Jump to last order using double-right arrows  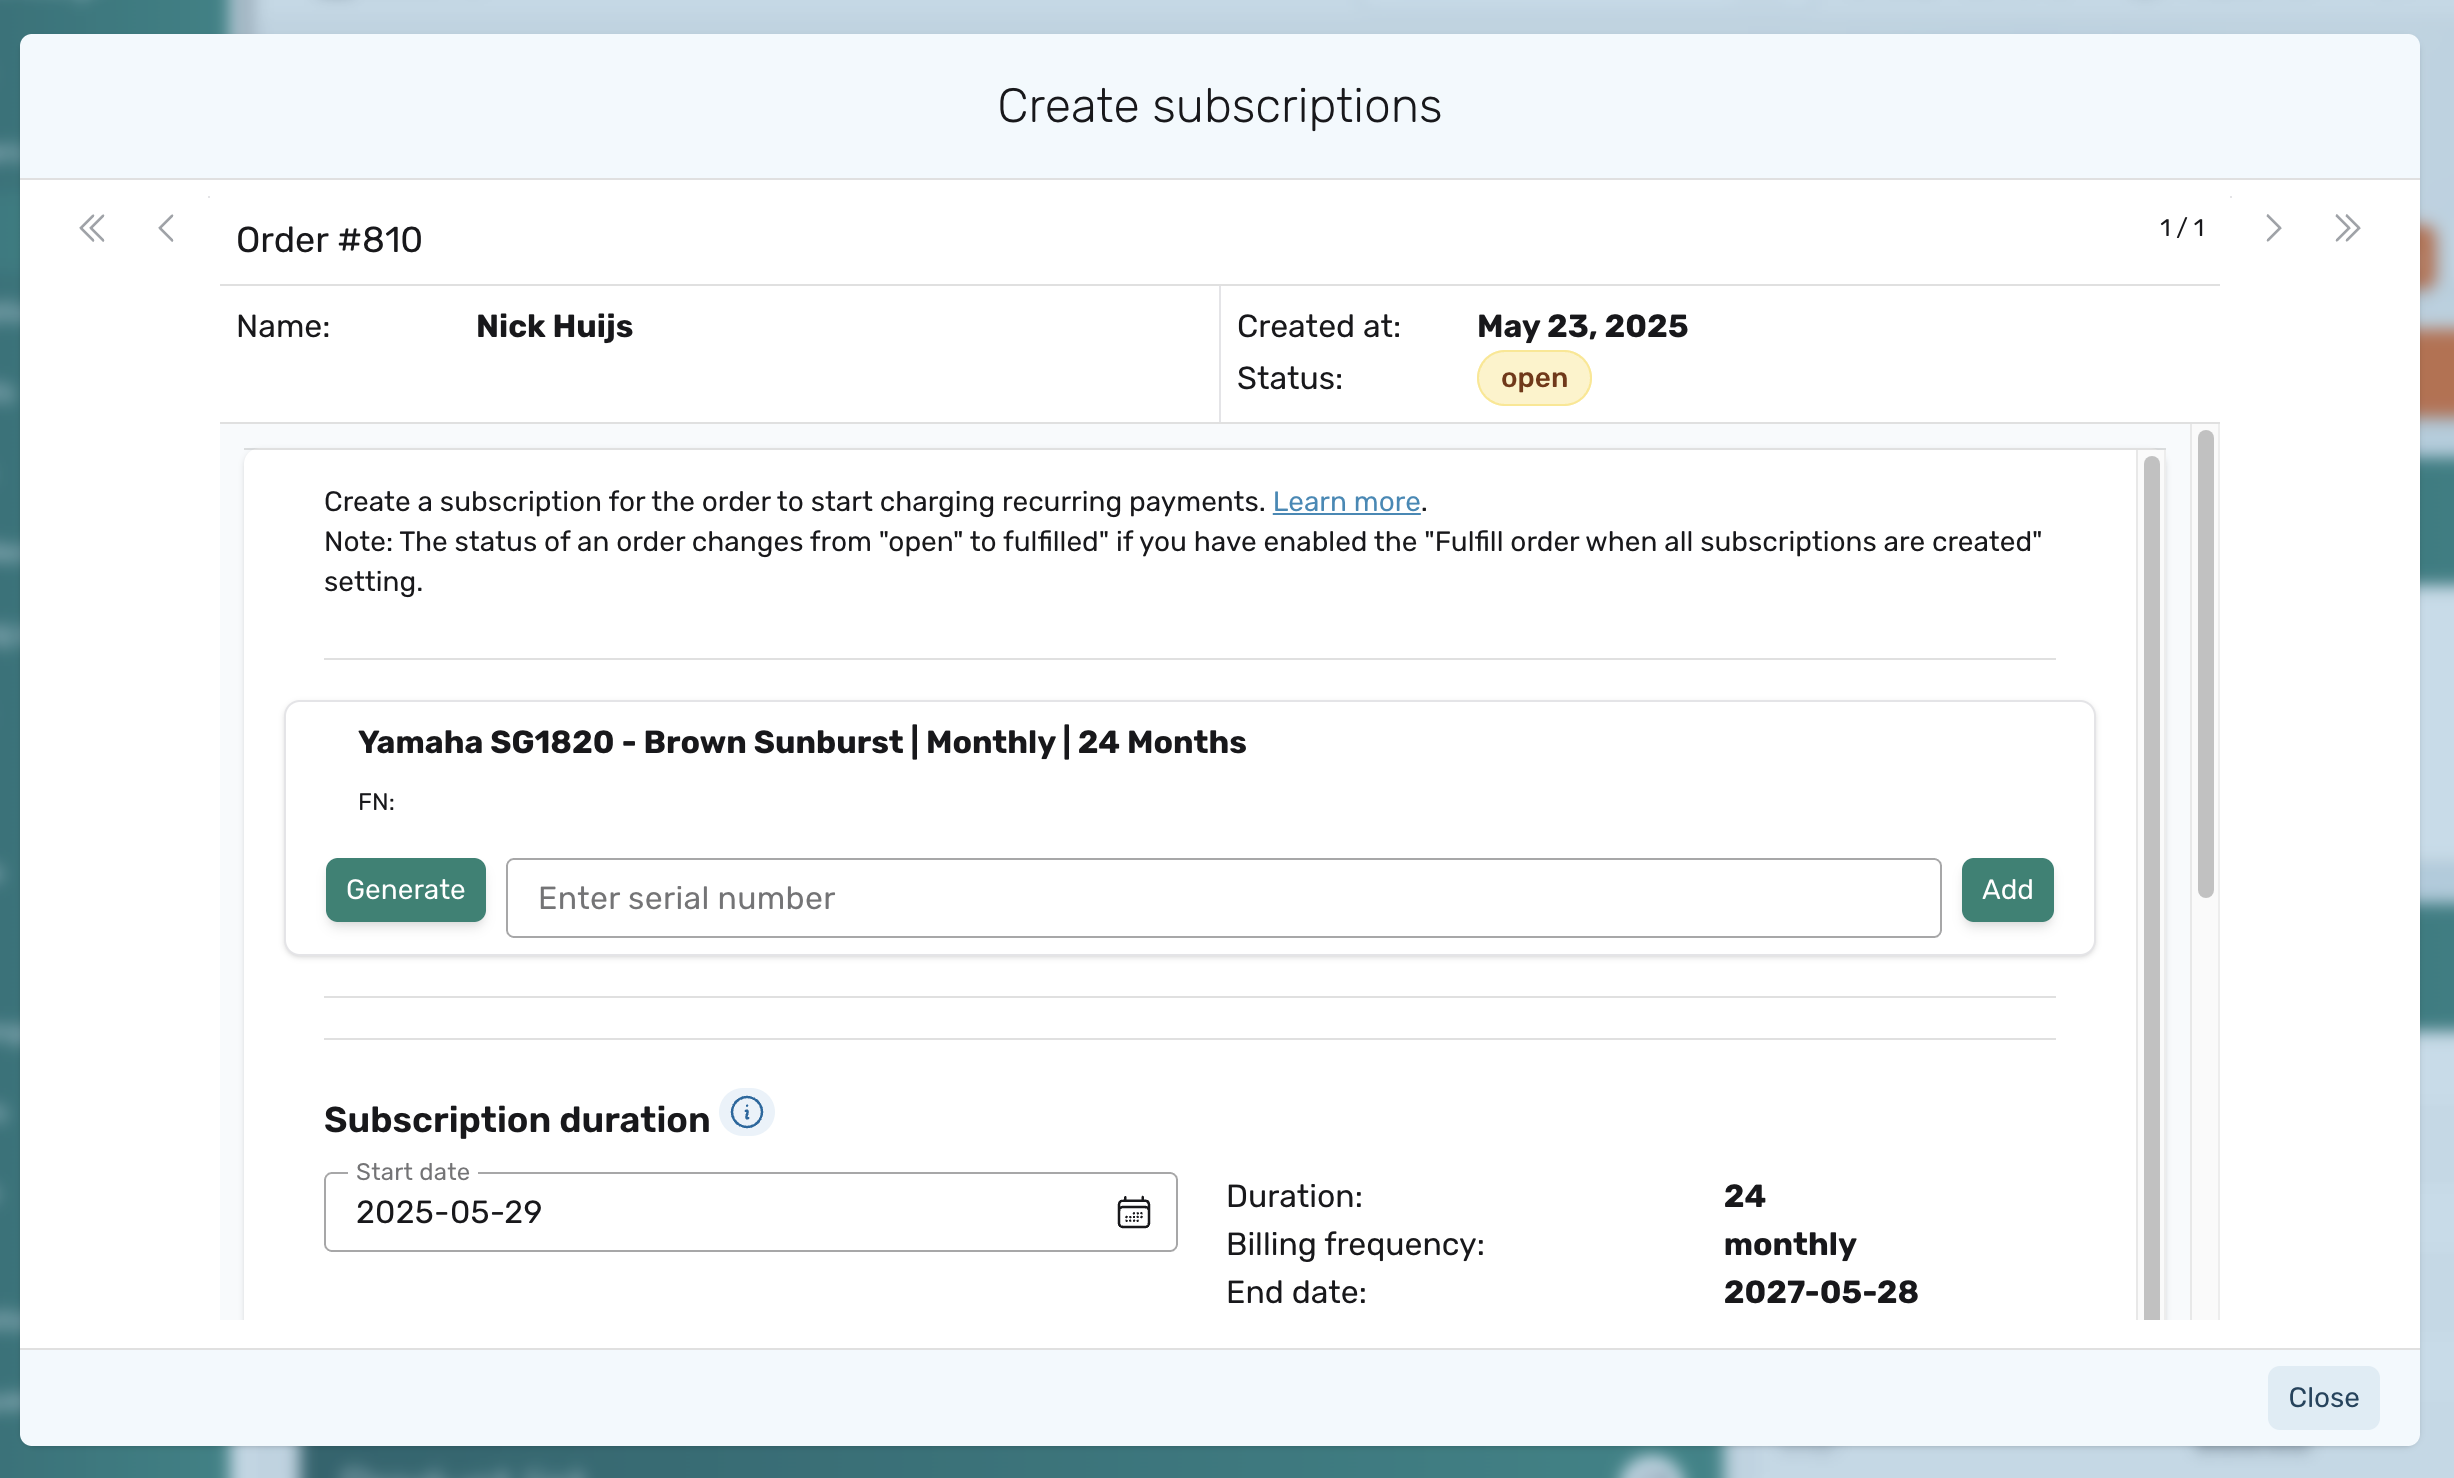coord(2347,229)
